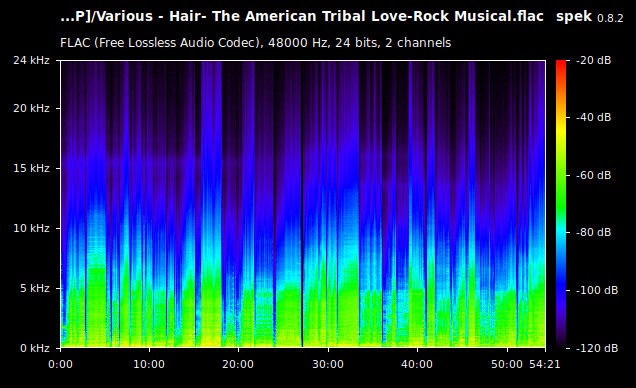Click the FLAC codec info line

click(x=256, y=43)
